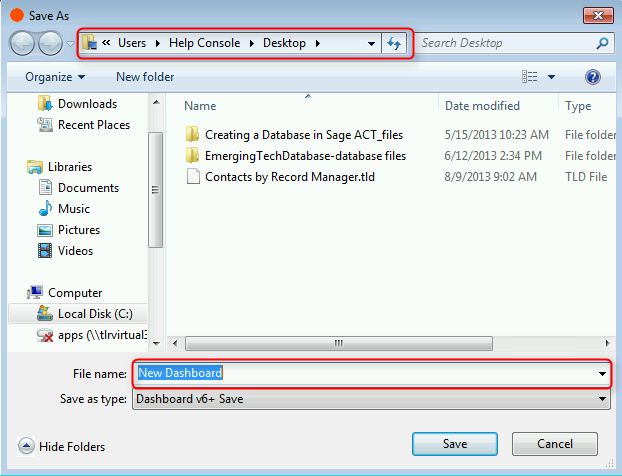
Task: Click the Videos film strip icon
Action: (45, 251)
